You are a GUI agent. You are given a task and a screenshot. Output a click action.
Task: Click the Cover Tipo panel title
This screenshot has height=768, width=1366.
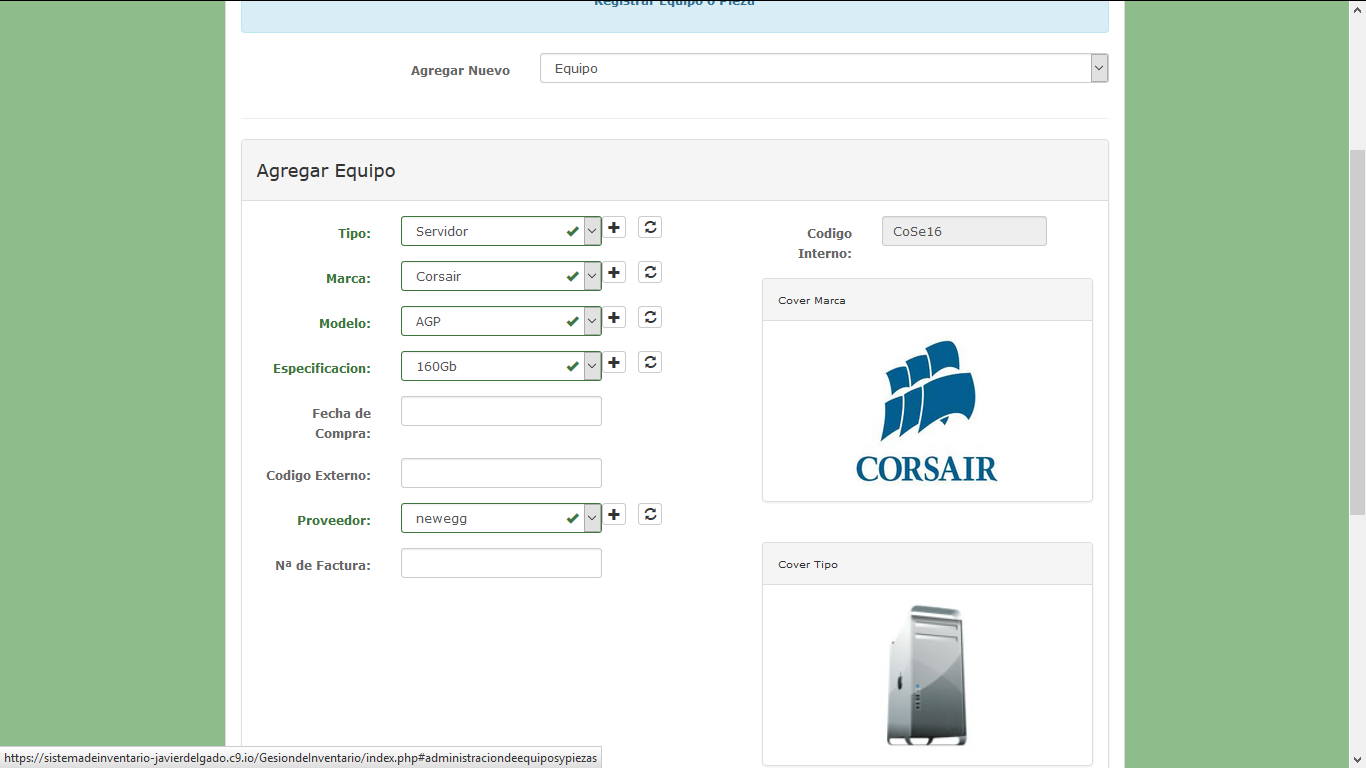808,564
